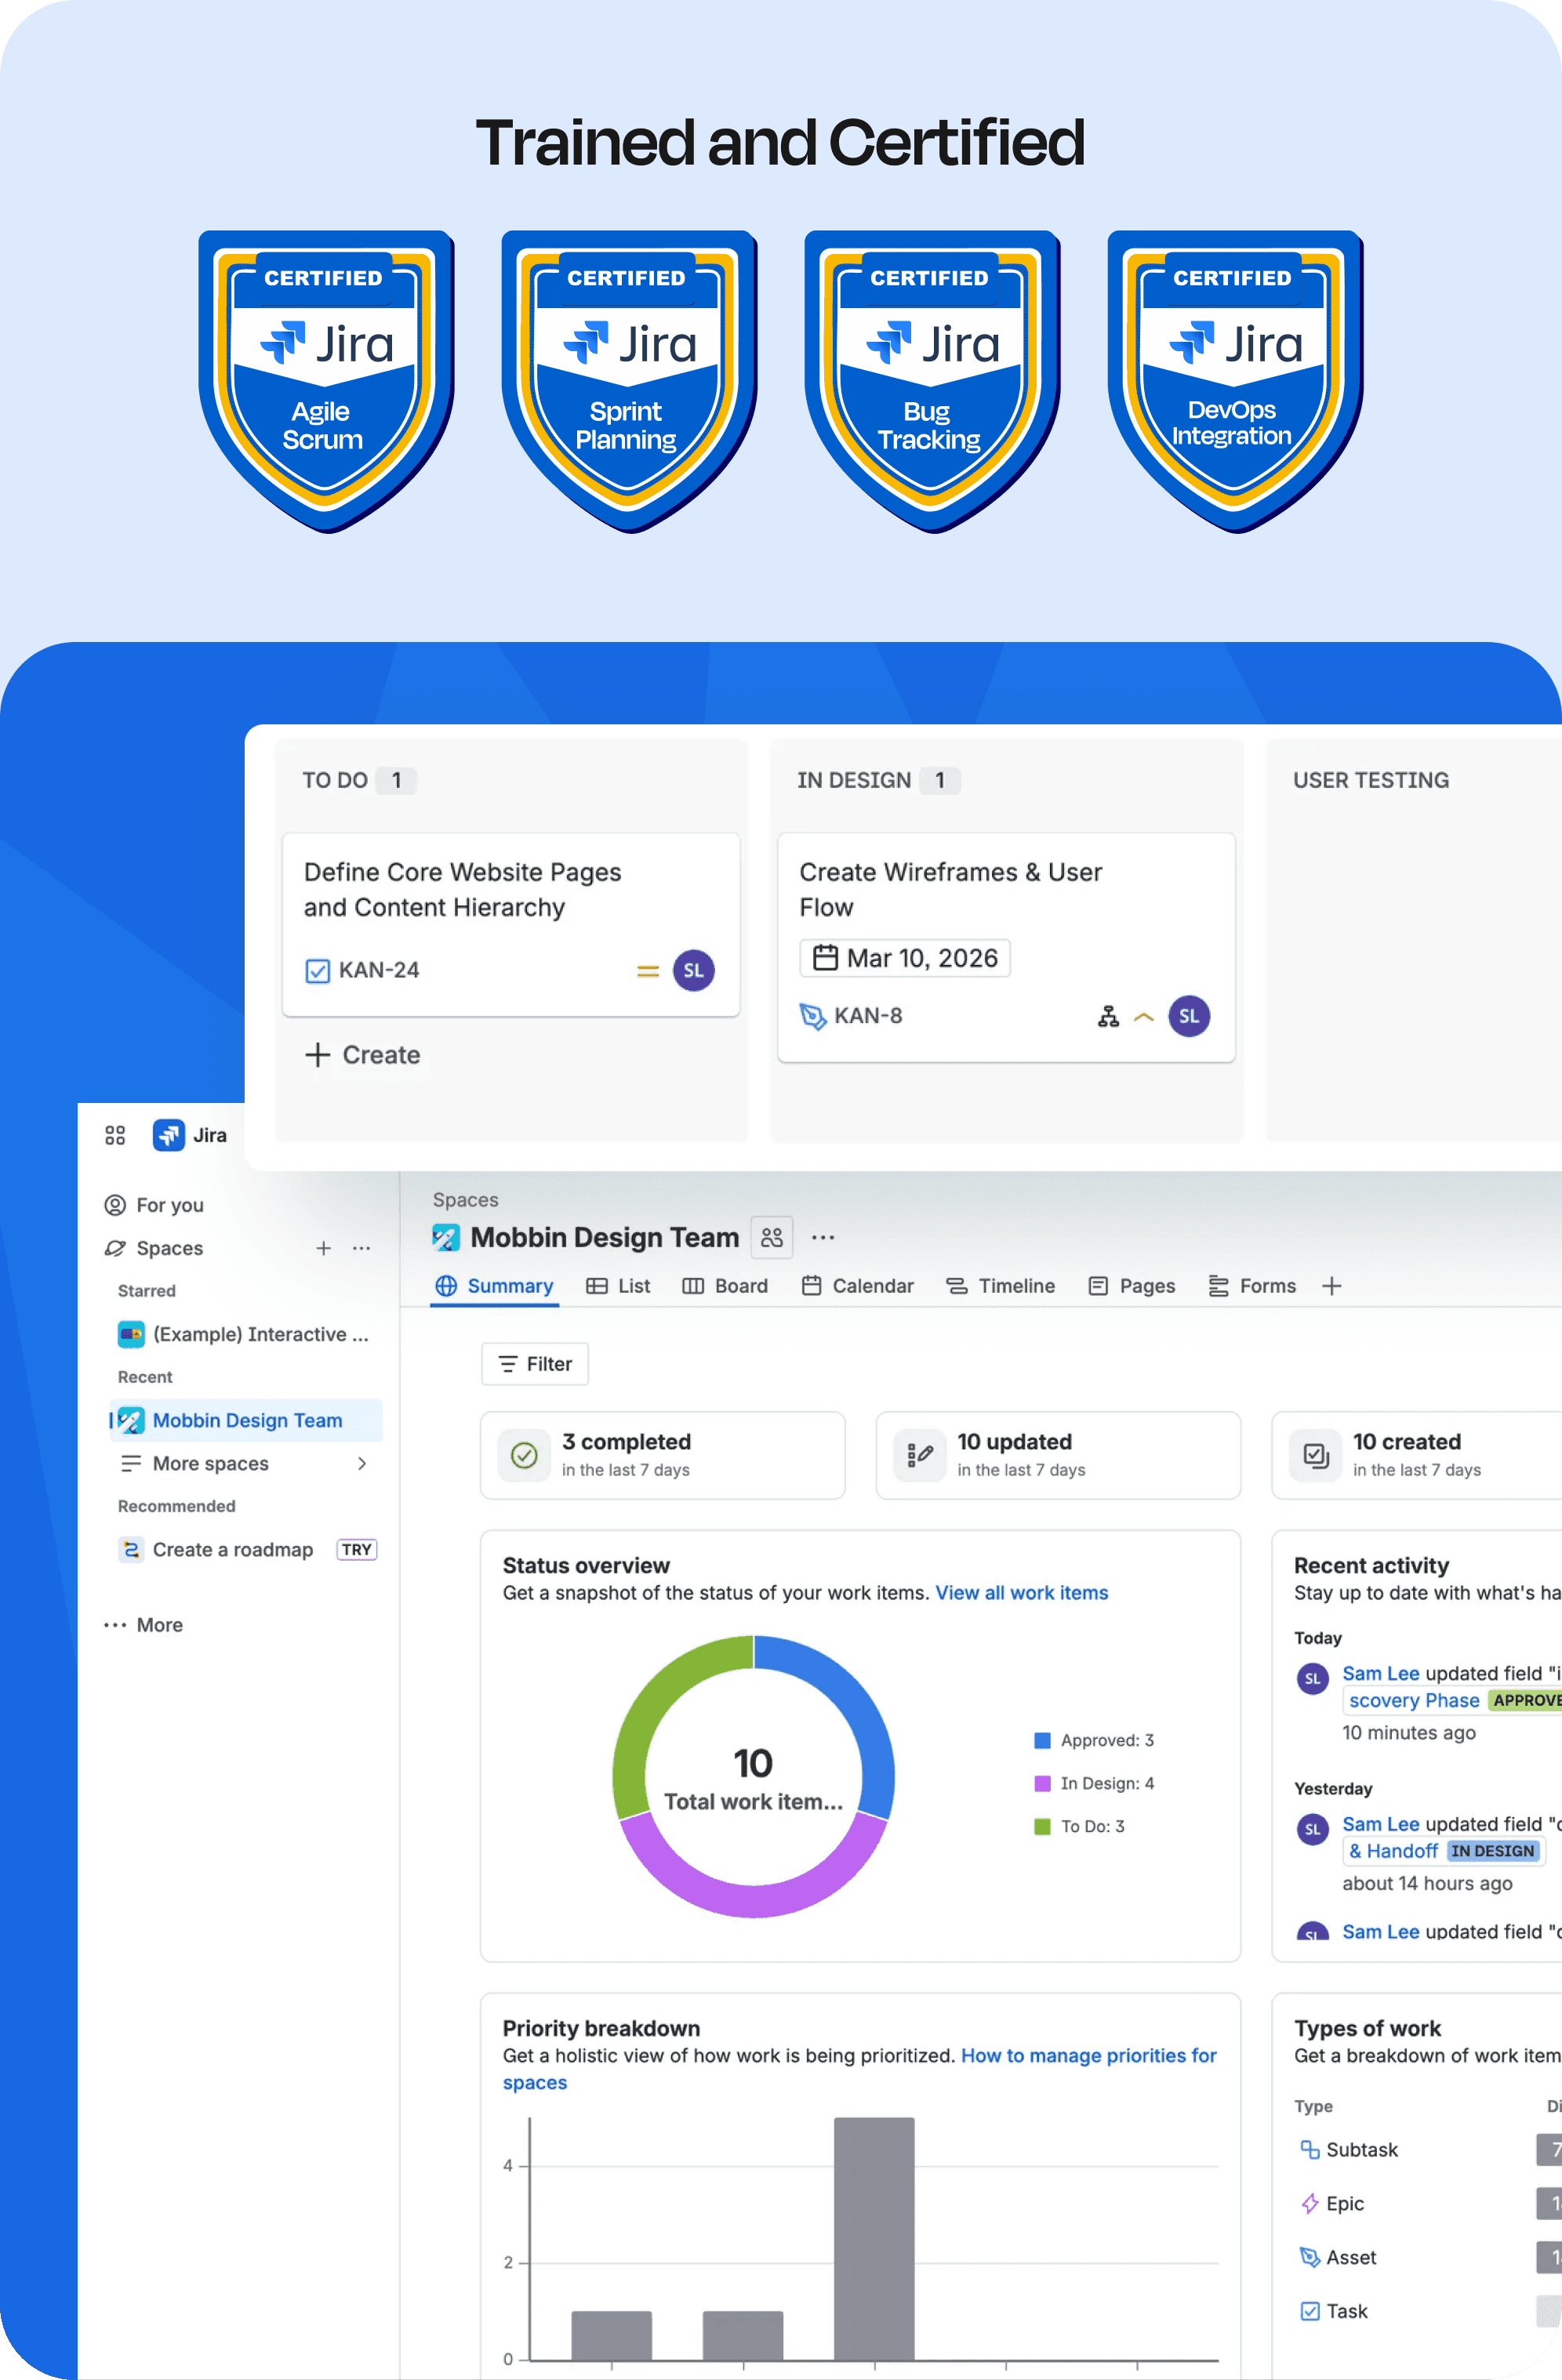The height and width of the screenshot is (2380, 1562).
Task: Click the Agile Scrum certified badge
Action: click(x=326, y=381)
